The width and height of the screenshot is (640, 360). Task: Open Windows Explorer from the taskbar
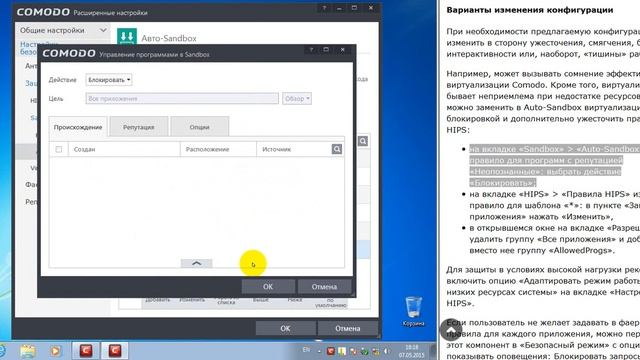click(x=28, y=351)
